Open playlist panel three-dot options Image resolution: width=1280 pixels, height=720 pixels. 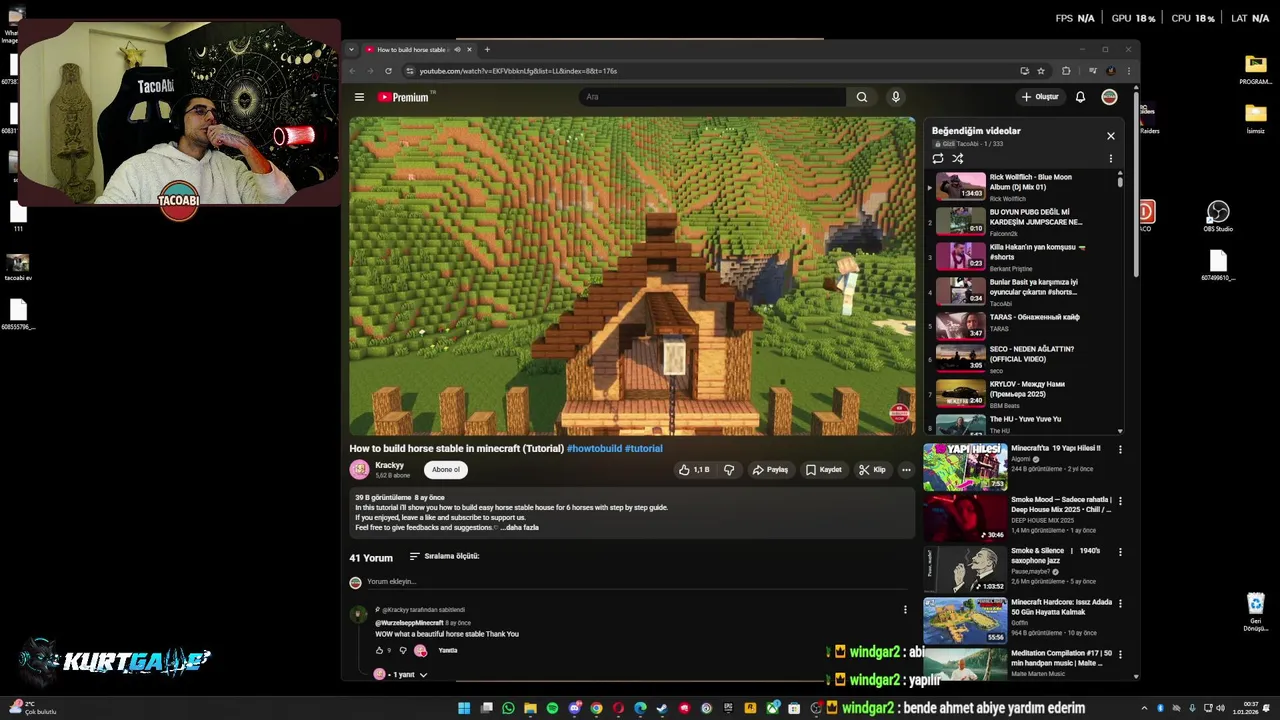coord(1110,158)
